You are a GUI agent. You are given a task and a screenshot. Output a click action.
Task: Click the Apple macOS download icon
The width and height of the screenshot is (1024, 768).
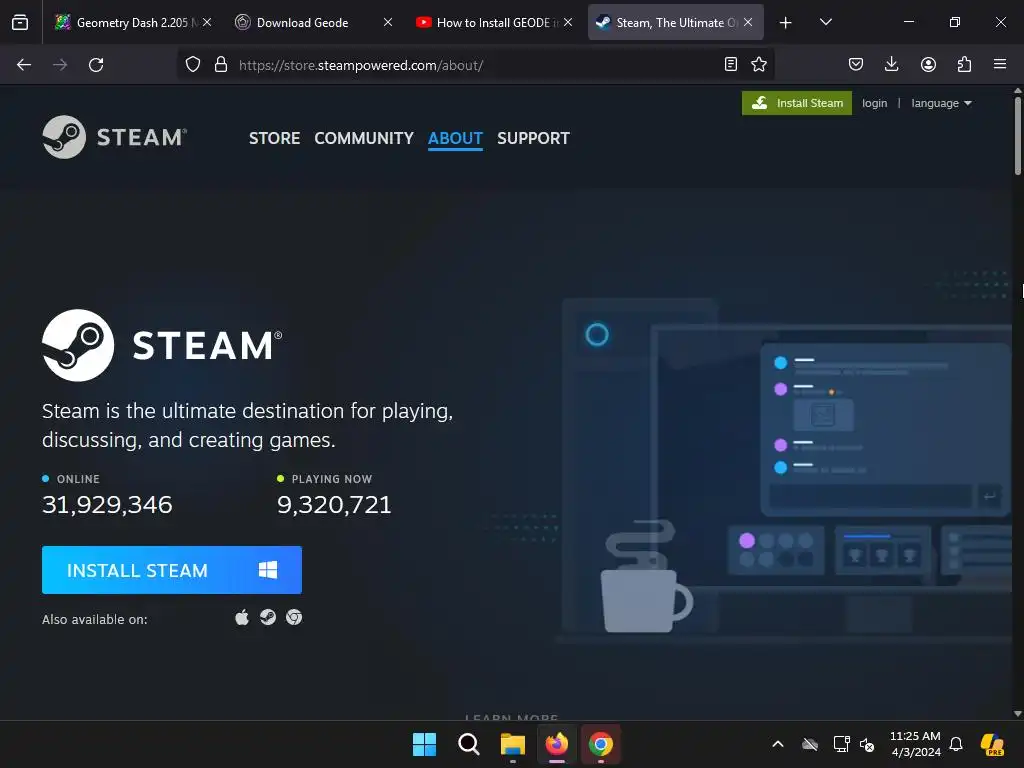tap(242, 617)
